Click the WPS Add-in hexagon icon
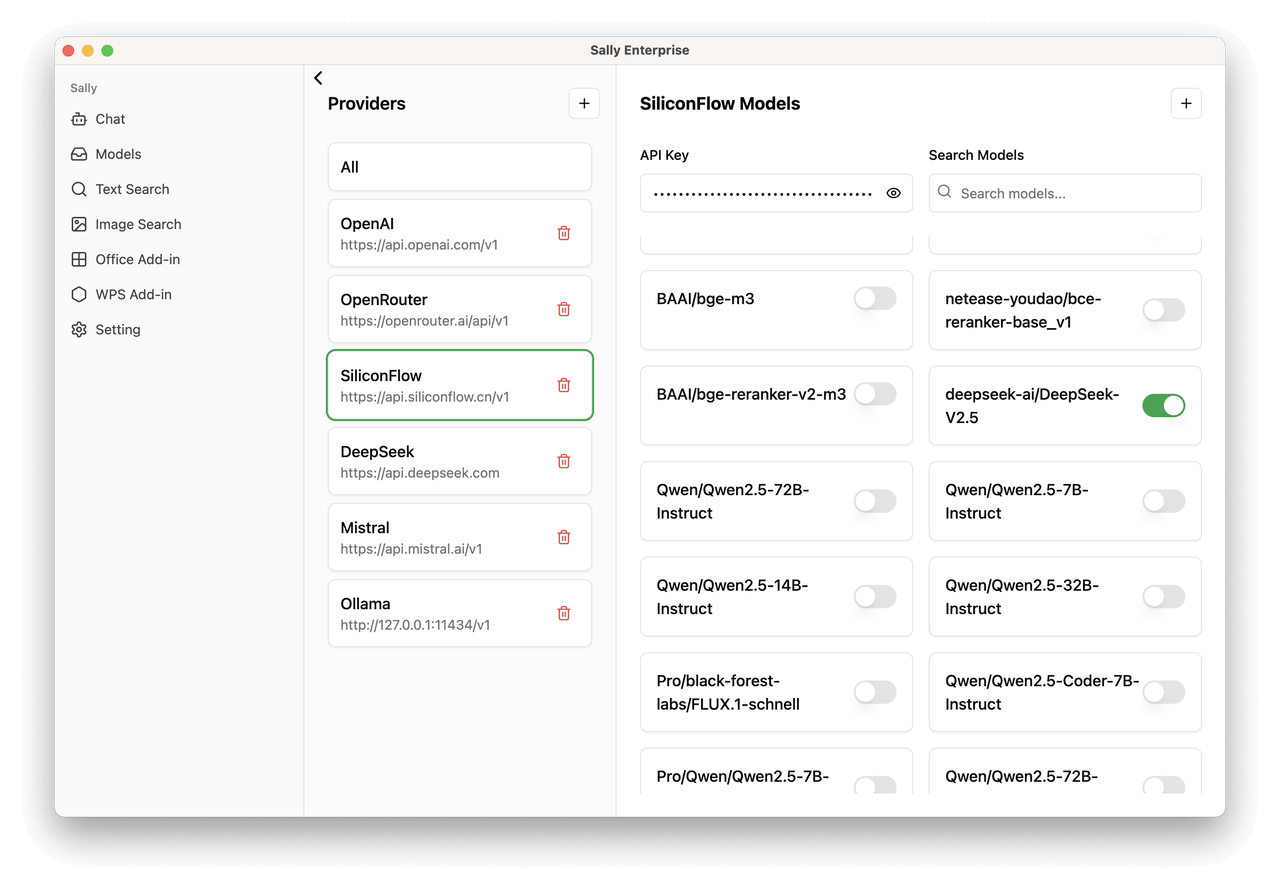Image resolution: width=1280 pixels, height=889 pixels. 79,294
